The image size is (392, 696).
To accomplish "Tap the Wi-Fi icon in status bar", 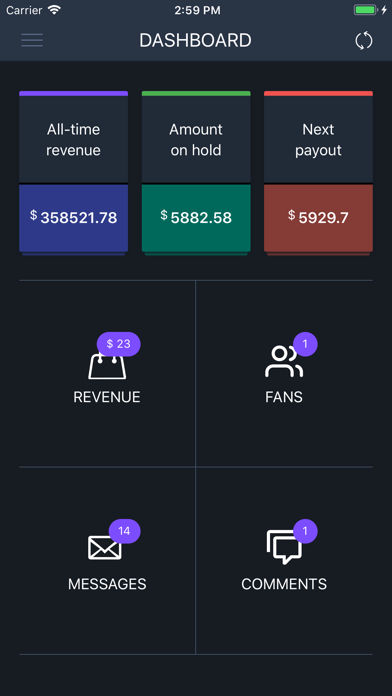I will point(54,10).
